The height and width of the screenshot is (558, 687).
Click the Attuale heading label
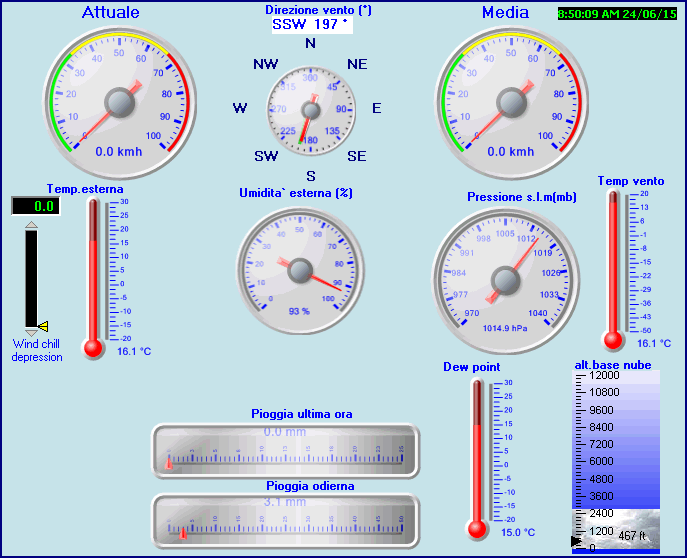pyautogui.click(x=110, y=13)
